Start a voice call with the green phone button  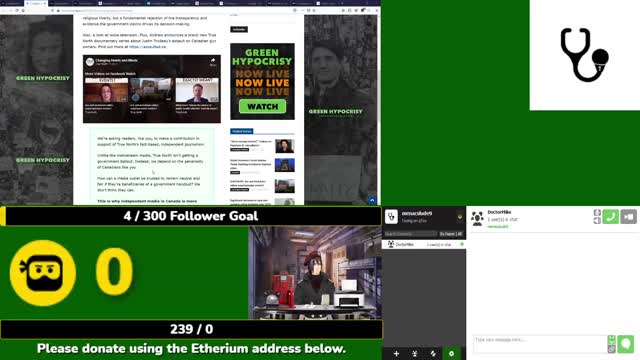pos(611,217)
